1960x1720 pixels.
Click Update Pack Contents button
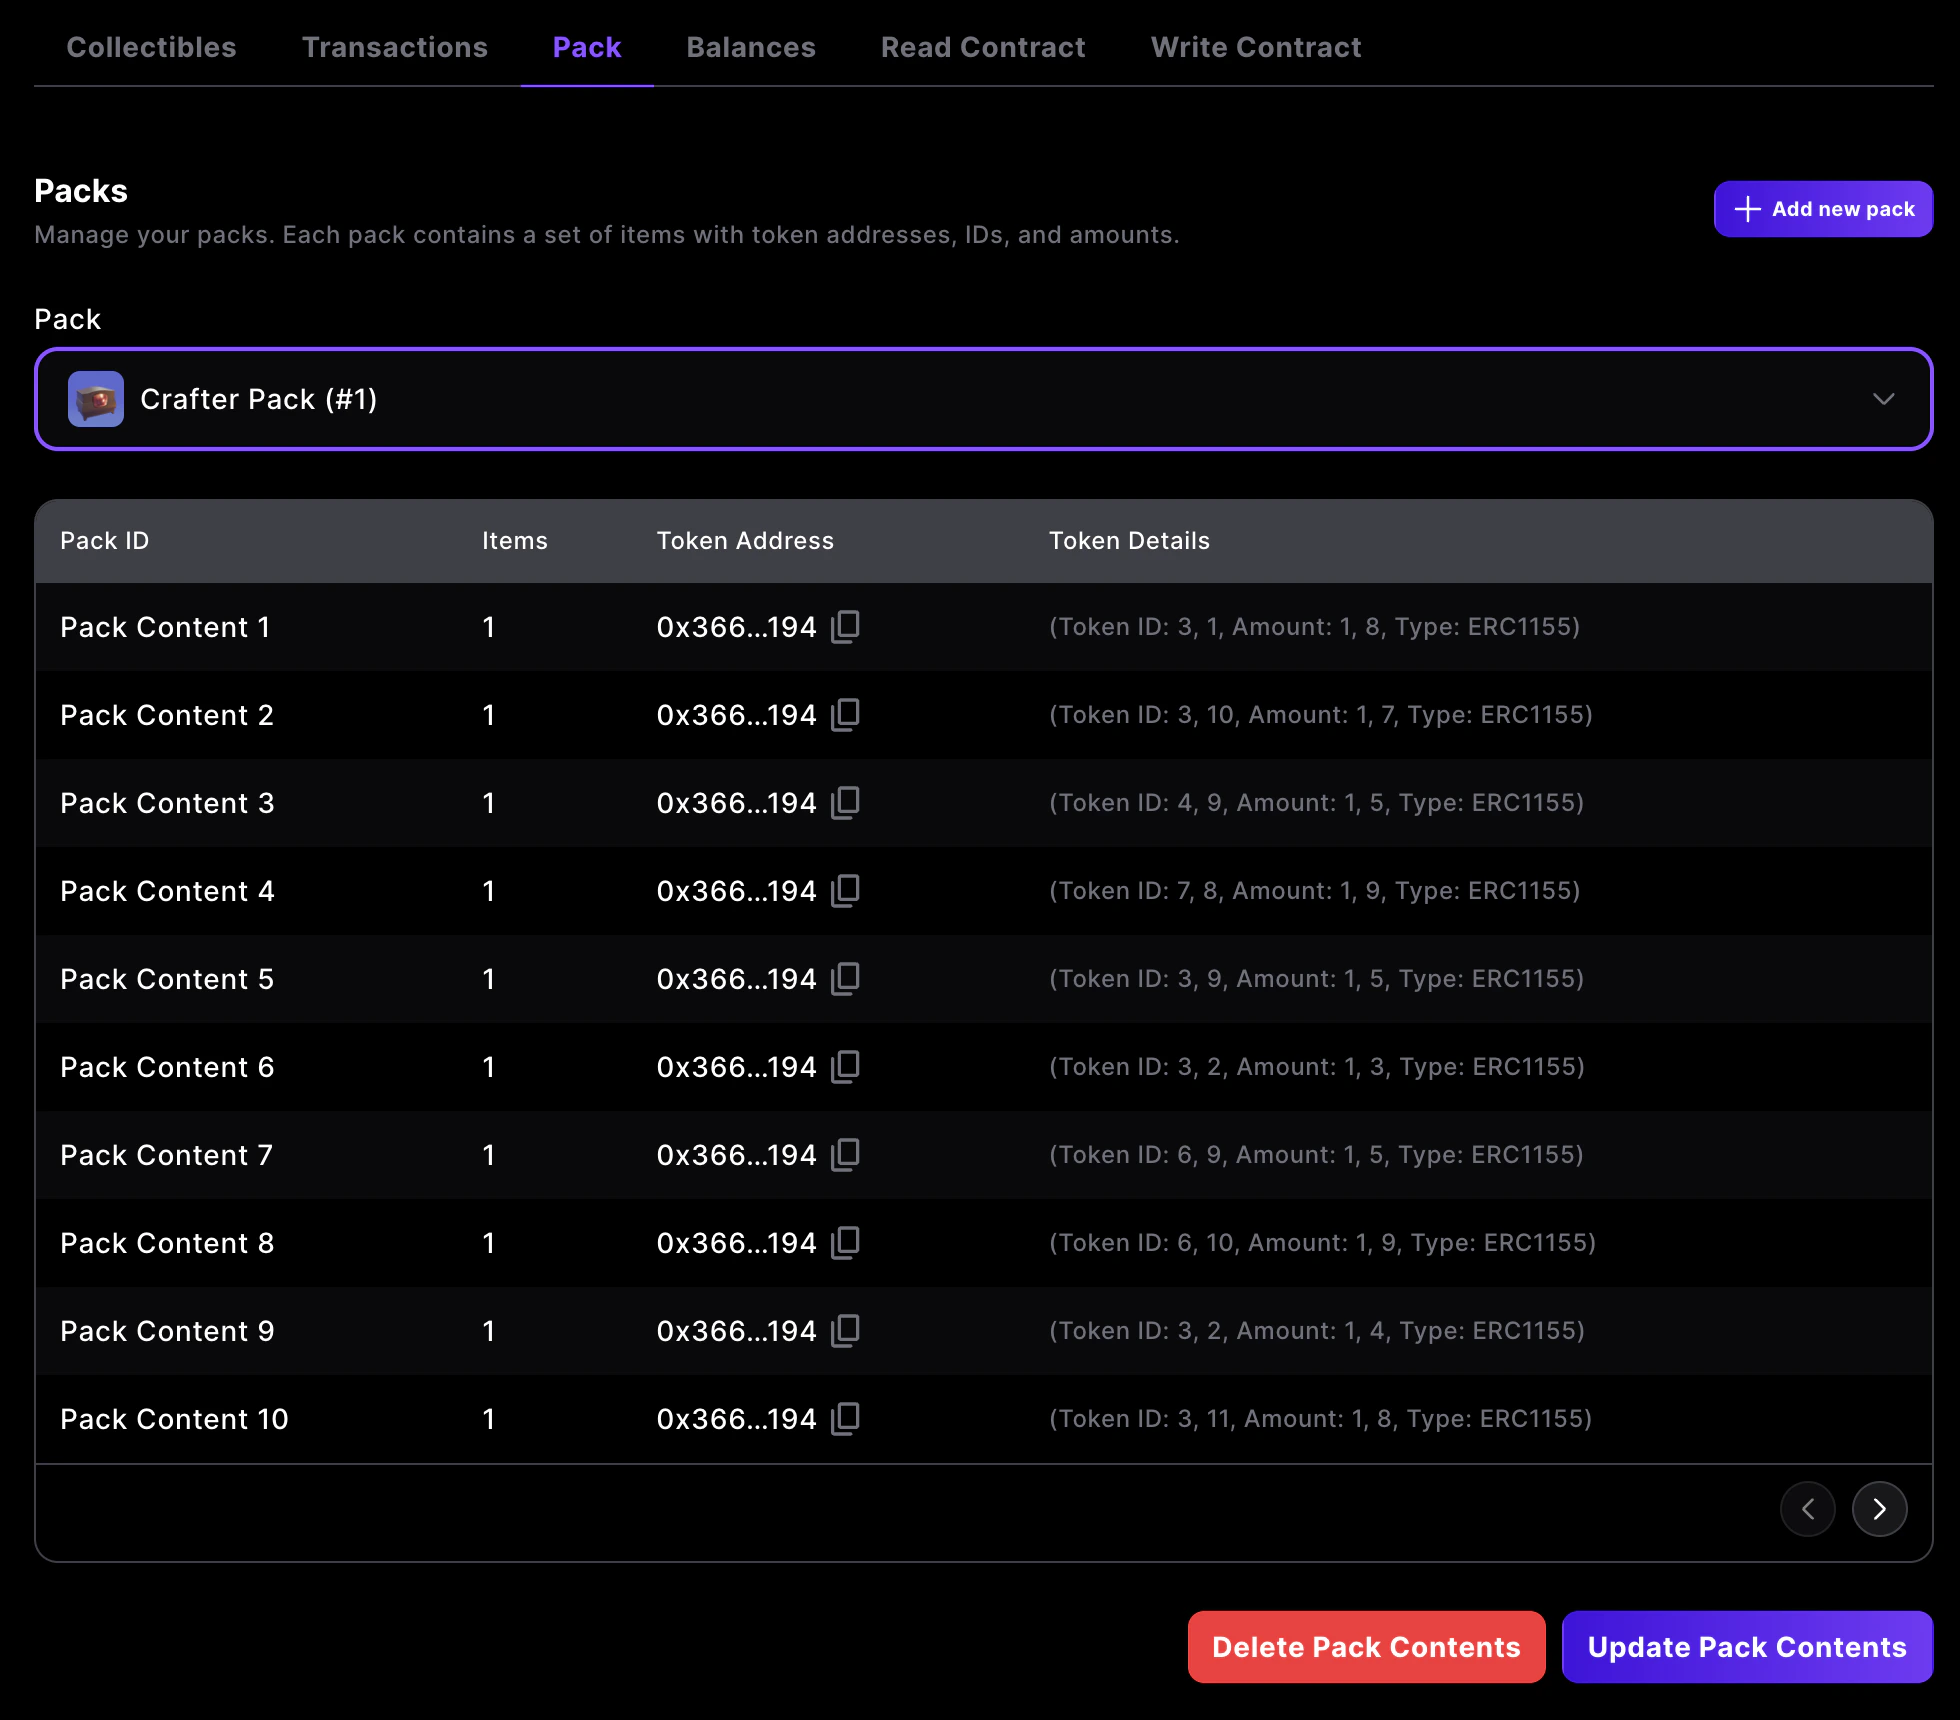click(1746, 1647)
